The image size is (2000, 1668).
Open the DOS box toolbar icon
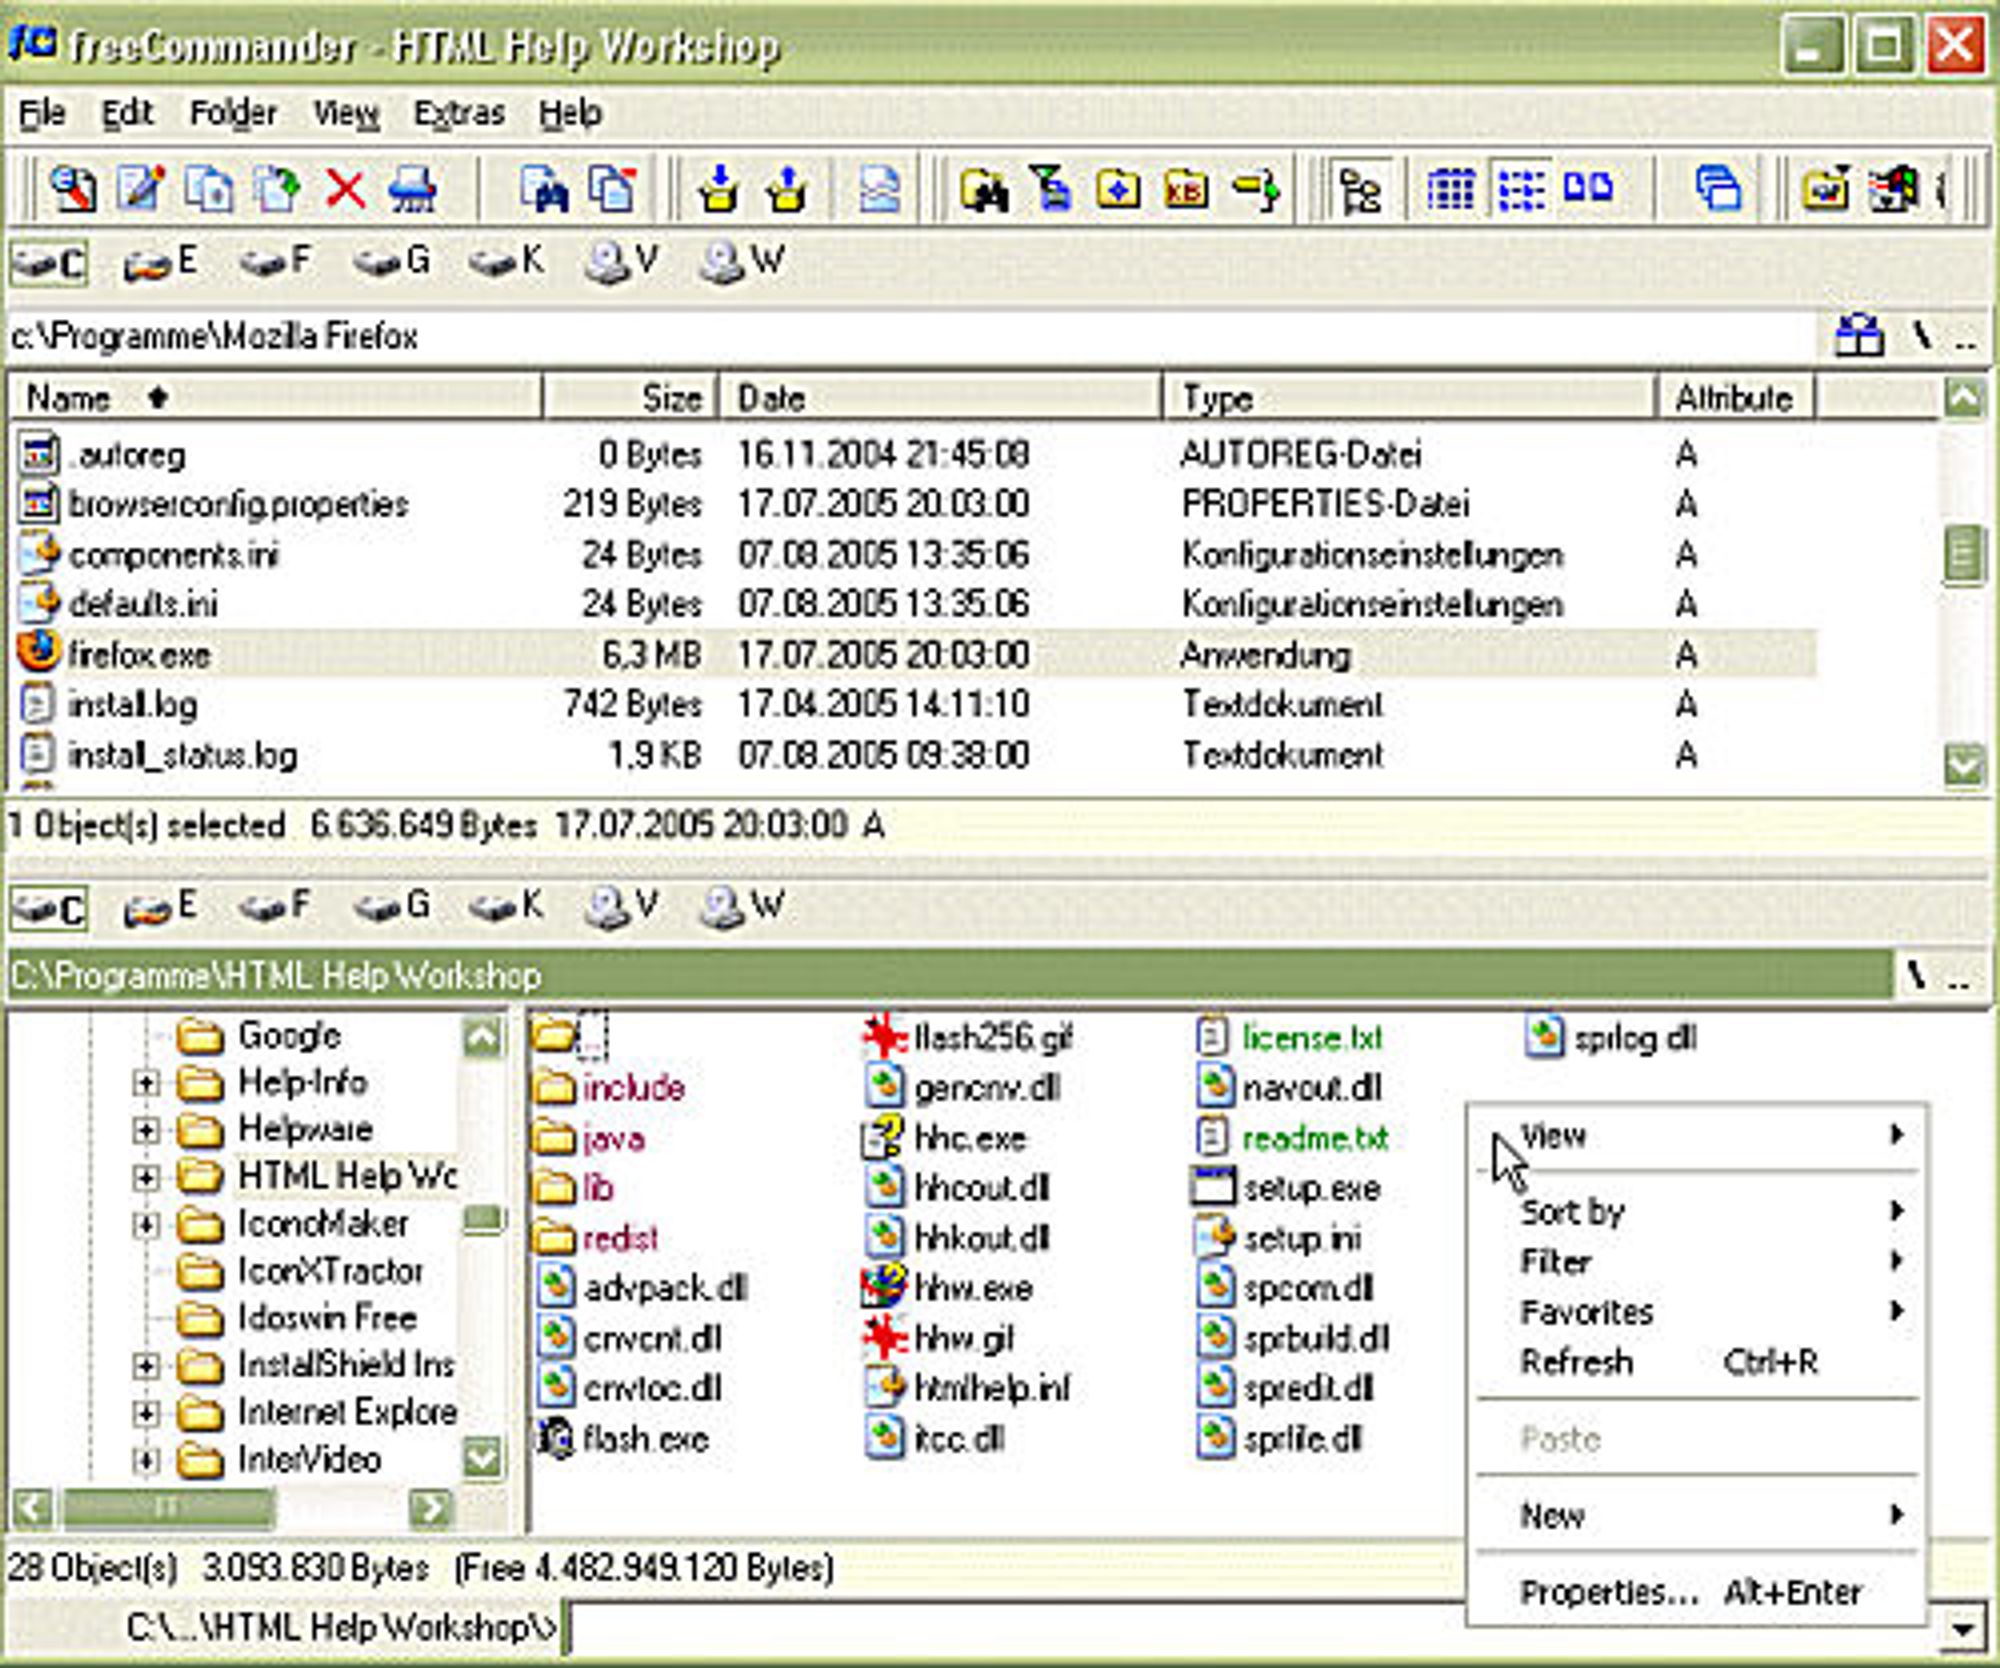(x=1825, y=188)
